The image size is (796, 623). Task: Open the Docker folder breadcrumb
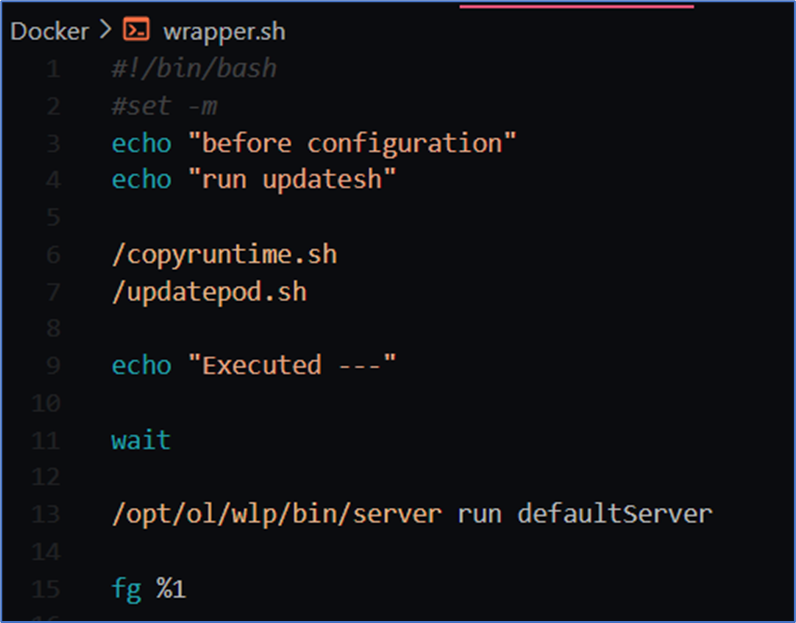(49, 31)
